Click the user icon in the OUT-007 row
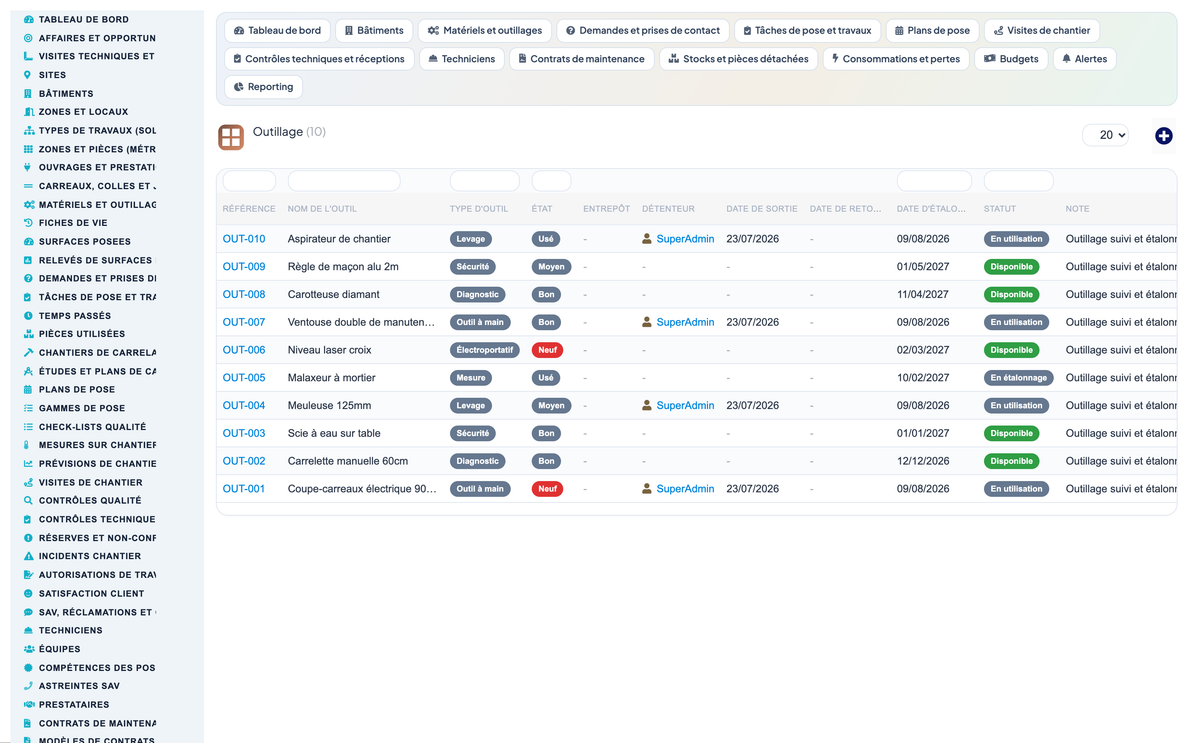1200x743 pixels. pyautogui.click(x=647, y=322)
